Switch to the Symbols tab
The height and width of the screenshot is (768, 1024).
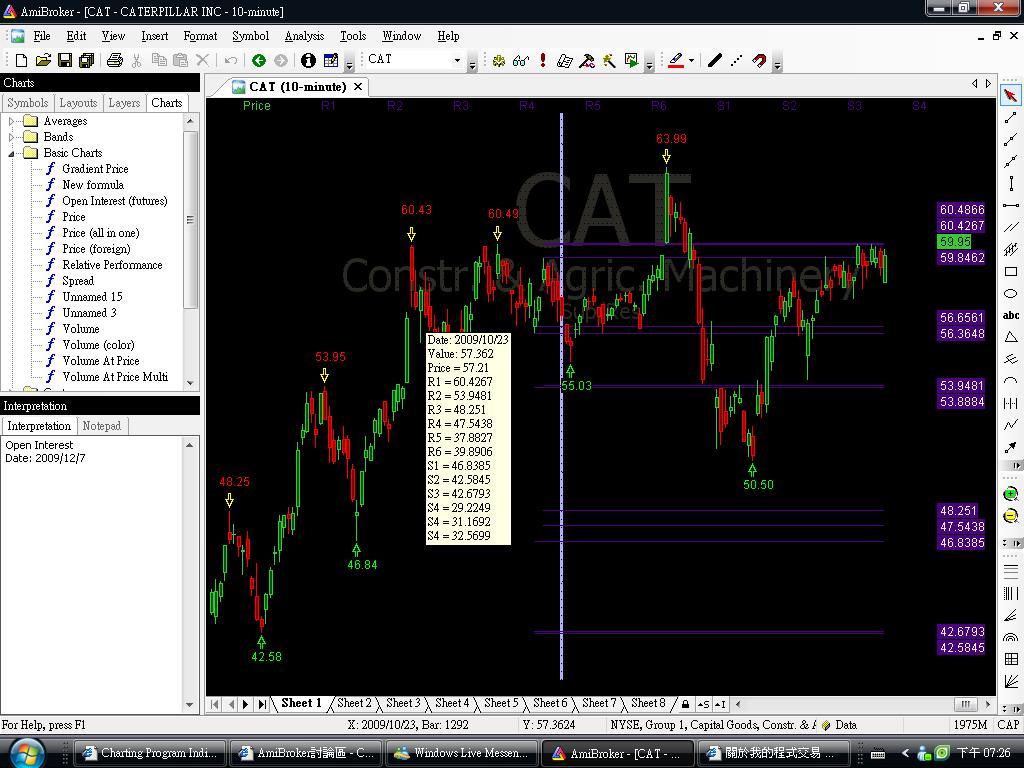[27, 103]
